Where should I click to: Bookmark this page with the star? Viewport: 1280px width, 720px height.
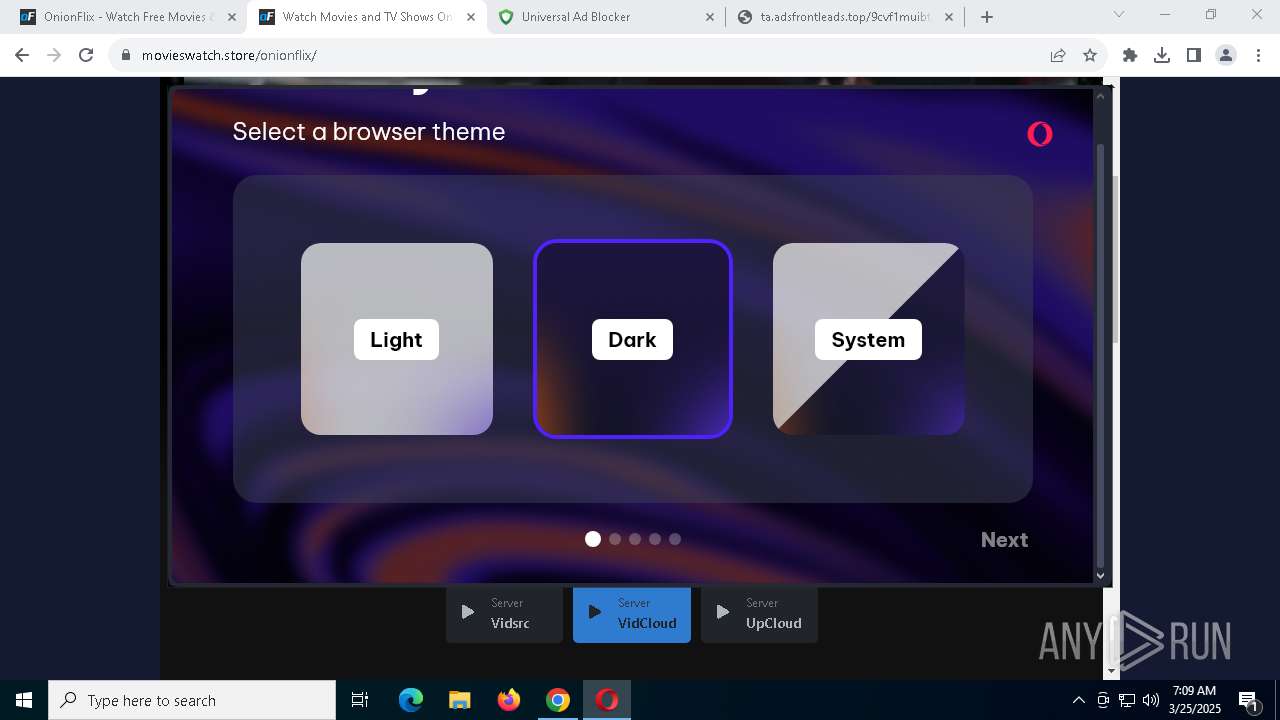[1090, 55]
